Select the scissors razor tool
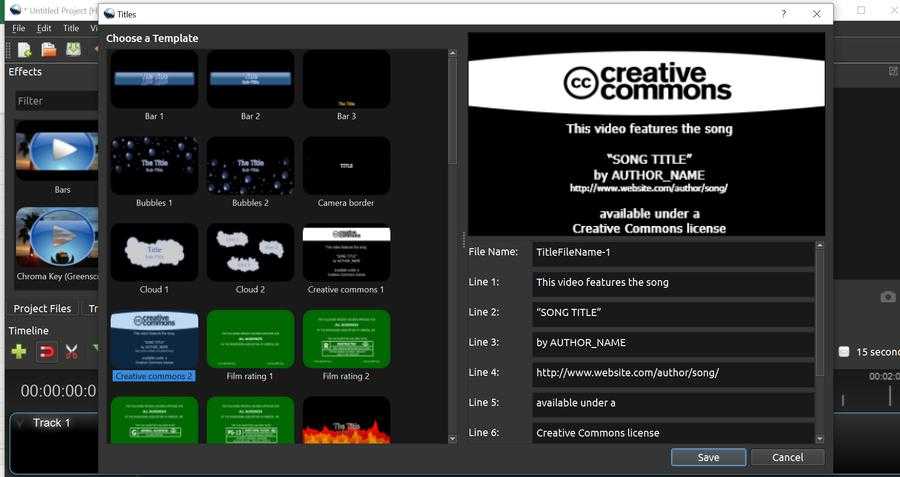This screenshot has height=477, width=900. click(x=72, y=351)
